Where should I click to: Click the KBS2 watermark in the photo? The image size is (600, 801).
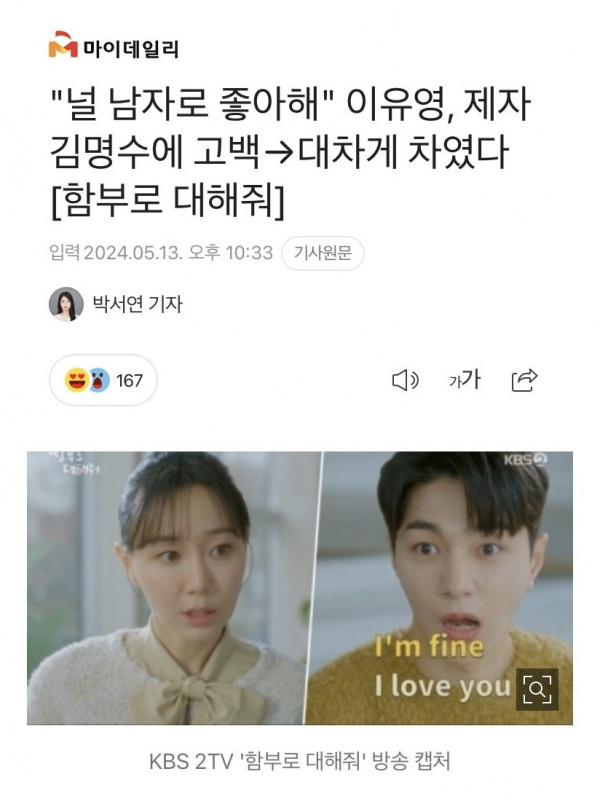[525, 460]
